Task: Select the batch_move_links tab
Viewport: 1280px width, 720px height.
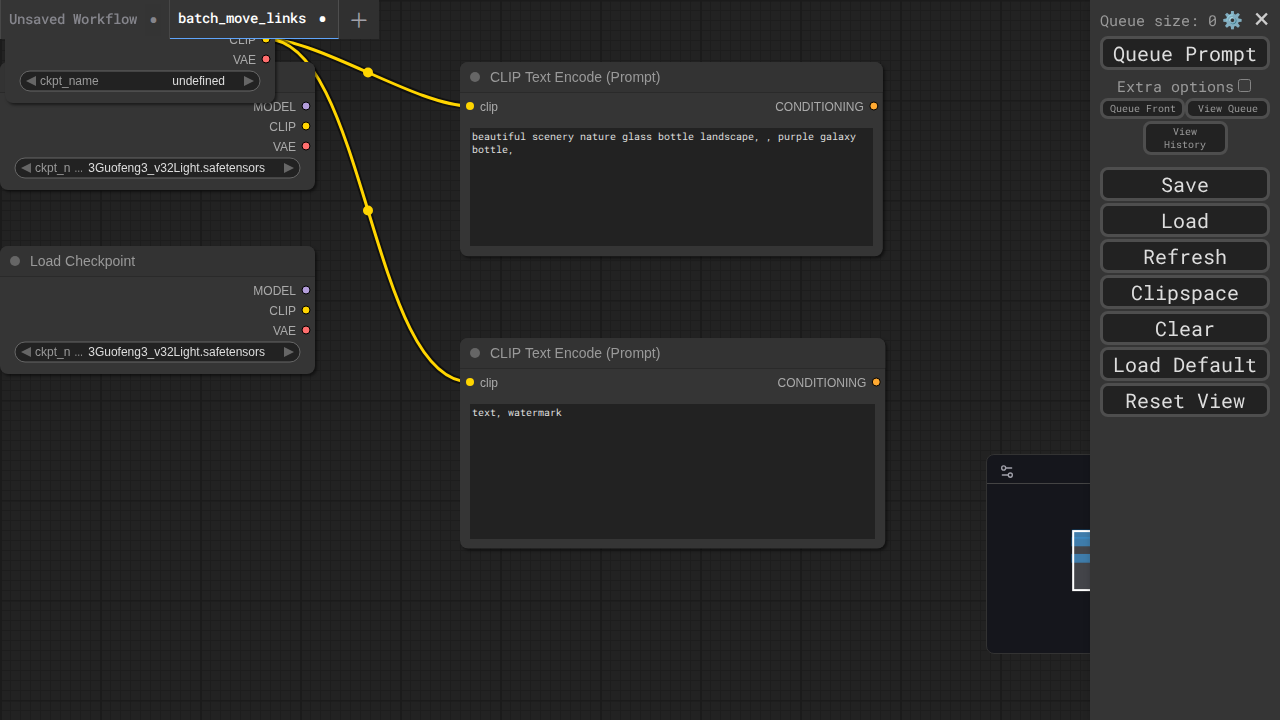Action: (242, 19)
